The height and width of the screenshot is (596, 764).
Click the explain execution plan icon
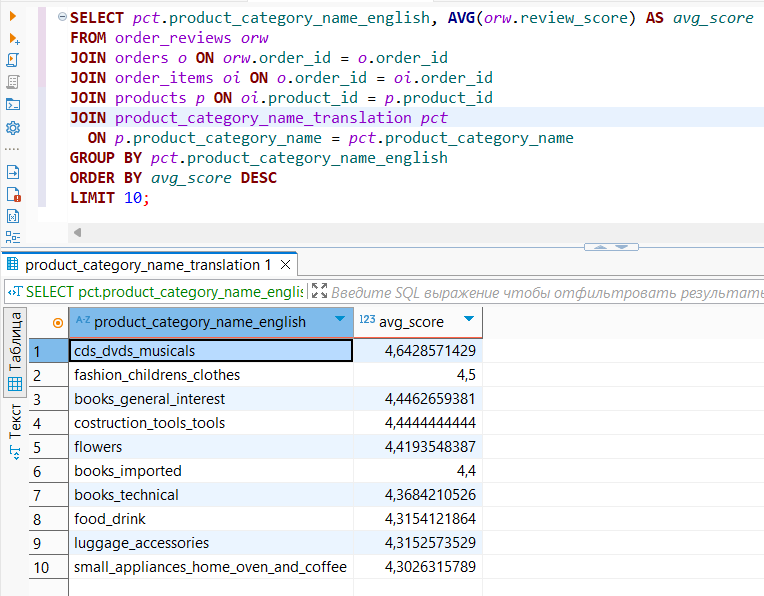click(13, 82)
